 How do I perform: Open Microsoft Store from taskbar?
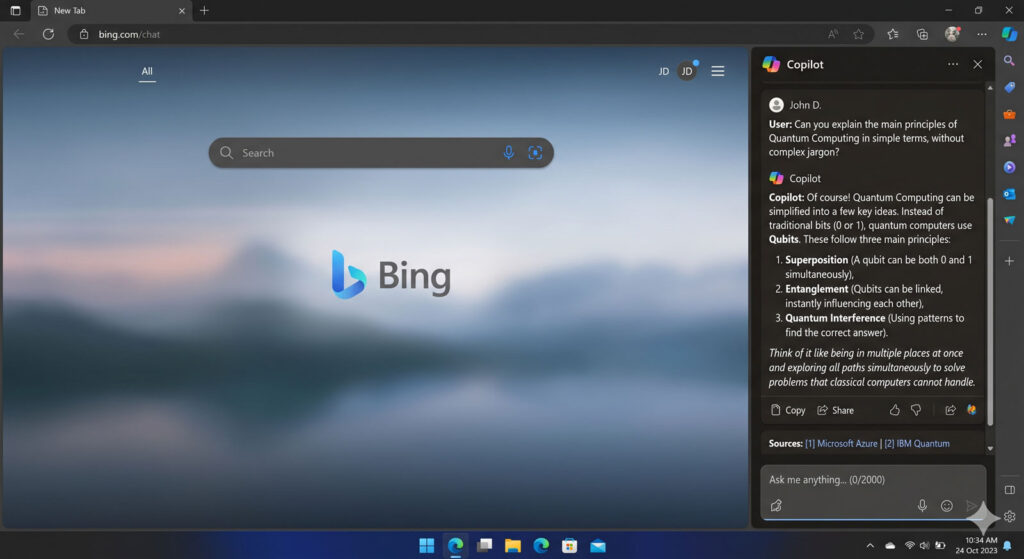point(569,545)
